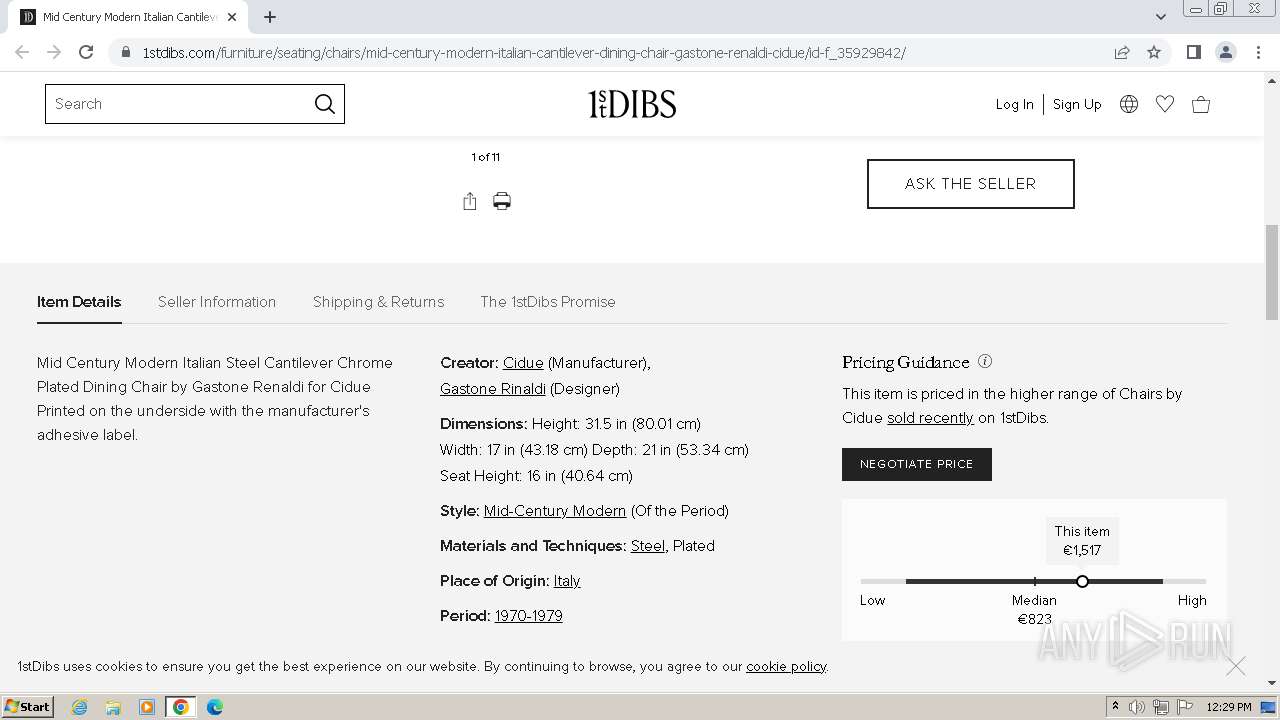
Task: Focus the 1stDibs search field
Action: click(178, 104)
